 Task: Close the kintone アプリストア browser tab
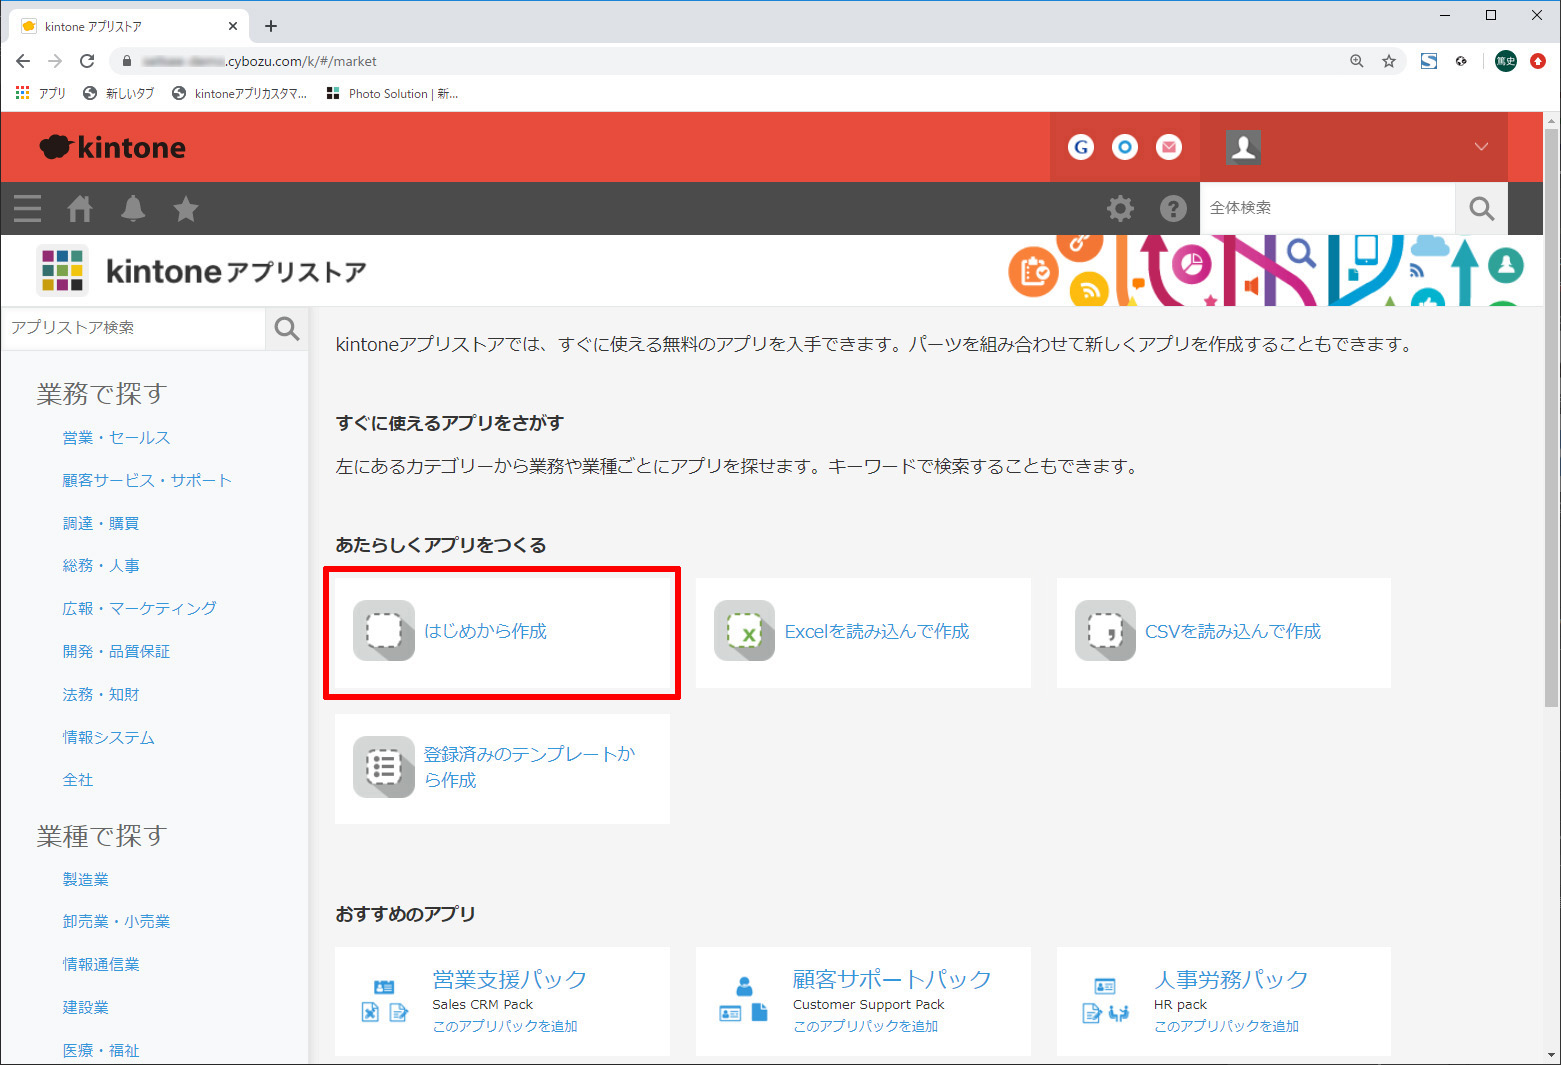click(233, 26)
